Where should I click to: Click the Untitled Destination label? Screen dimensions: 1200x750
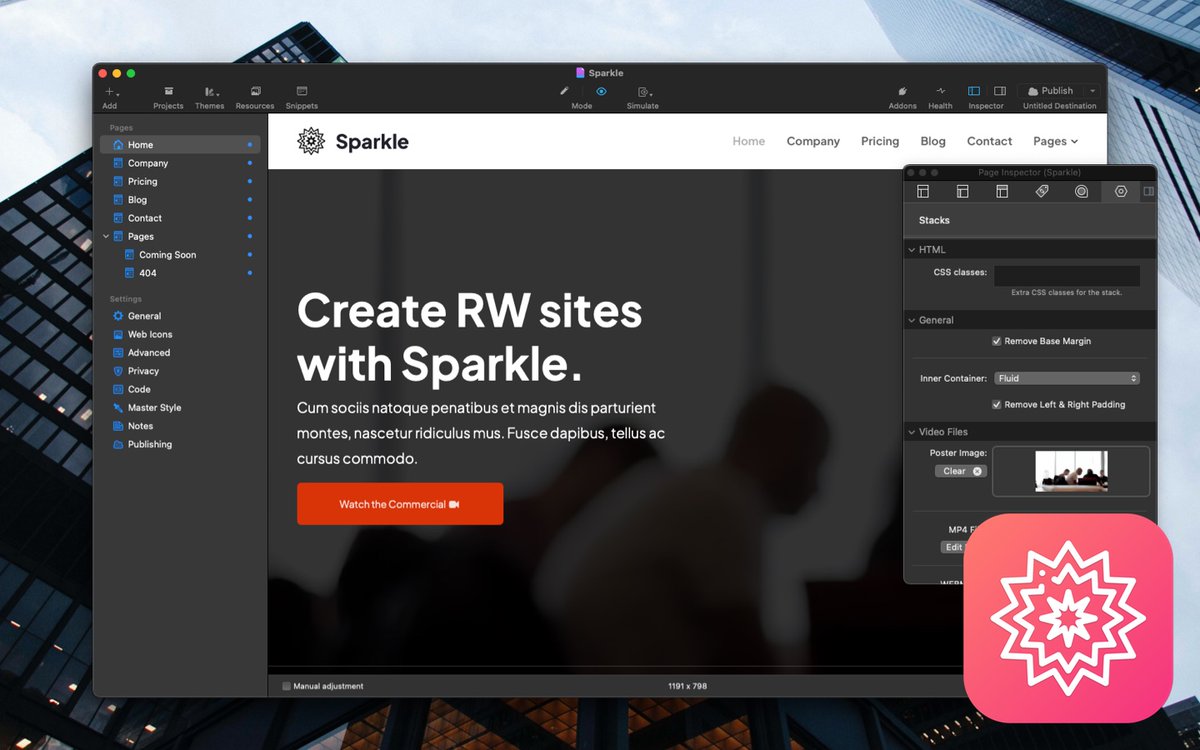[1059, 106]
